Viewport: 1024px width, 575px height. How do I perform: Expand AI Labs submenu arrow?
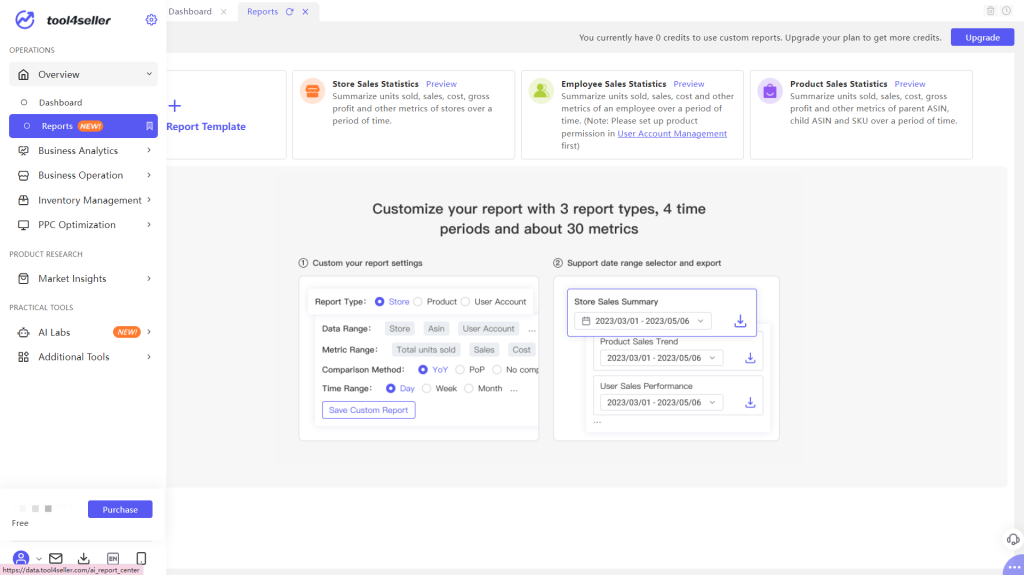click(x=149, y=332)
